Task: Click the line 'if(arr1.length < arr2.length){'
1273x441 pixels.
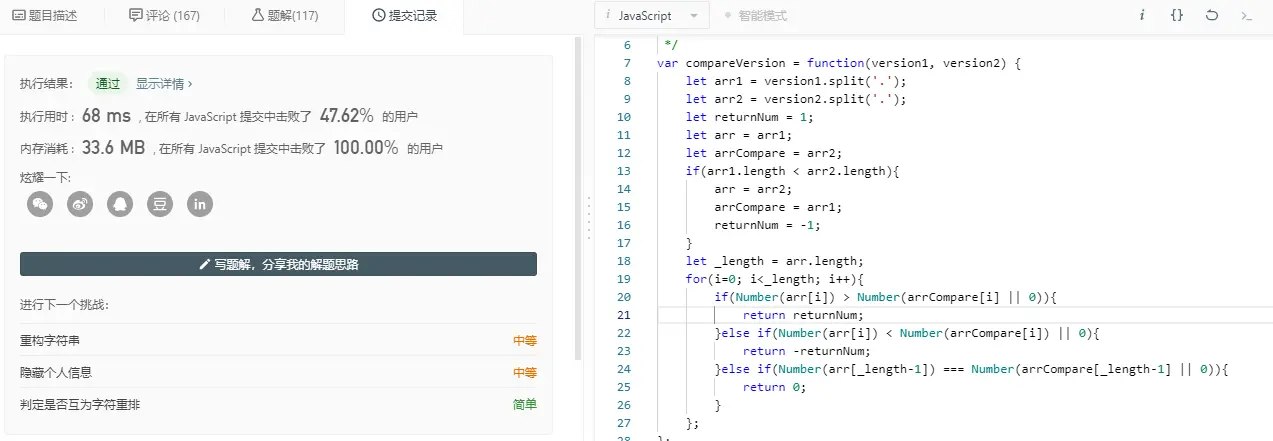Action: 793,171
